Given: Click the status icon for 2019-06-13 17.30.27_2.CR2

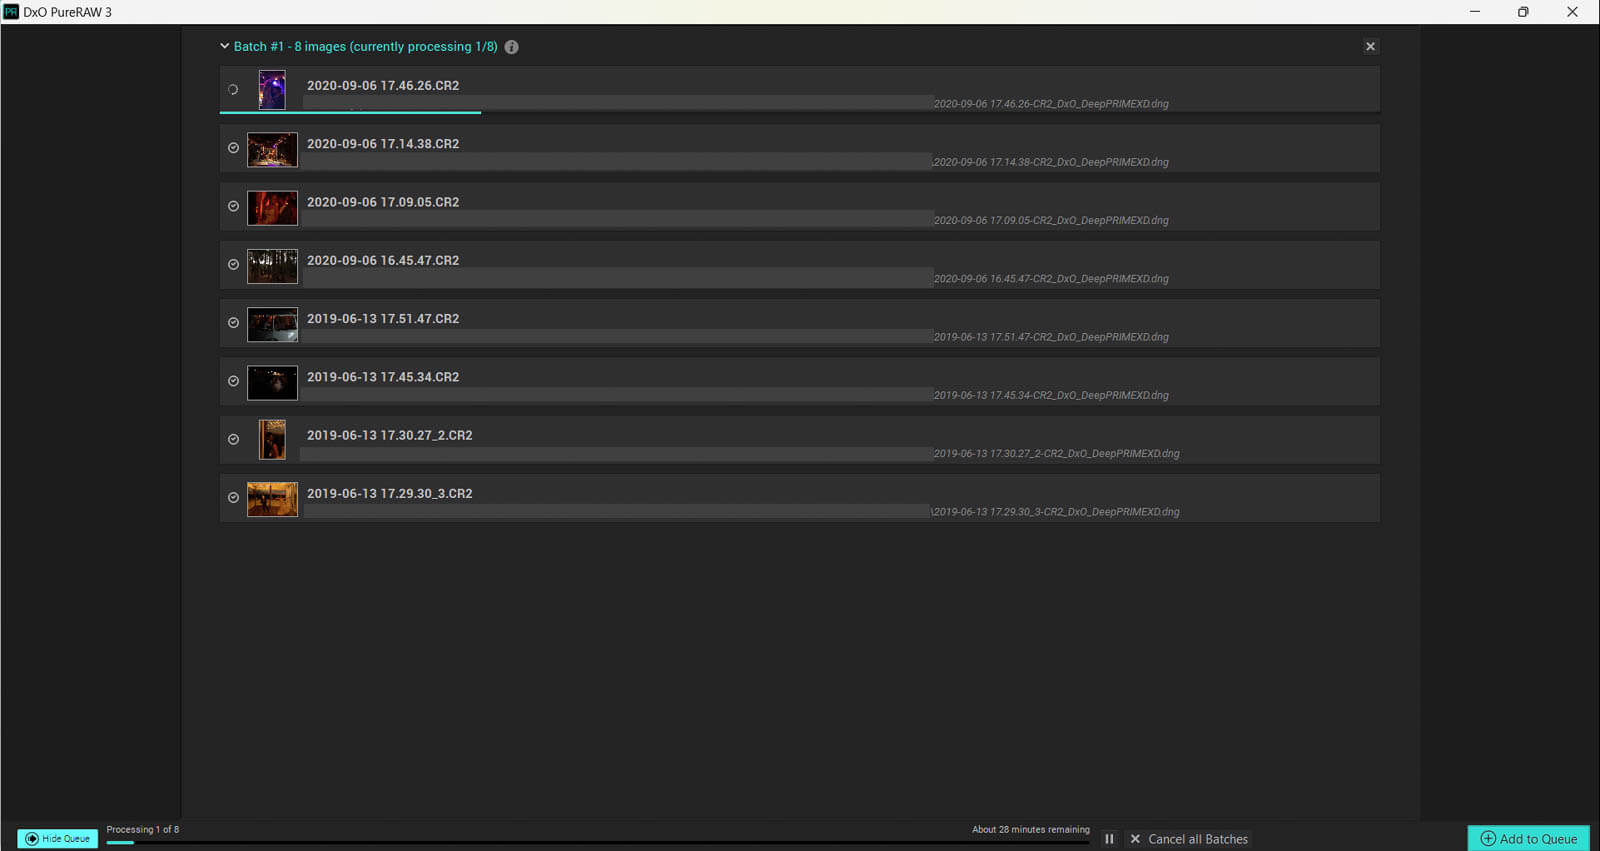Looking at the screenshot, I should [233, 440].
